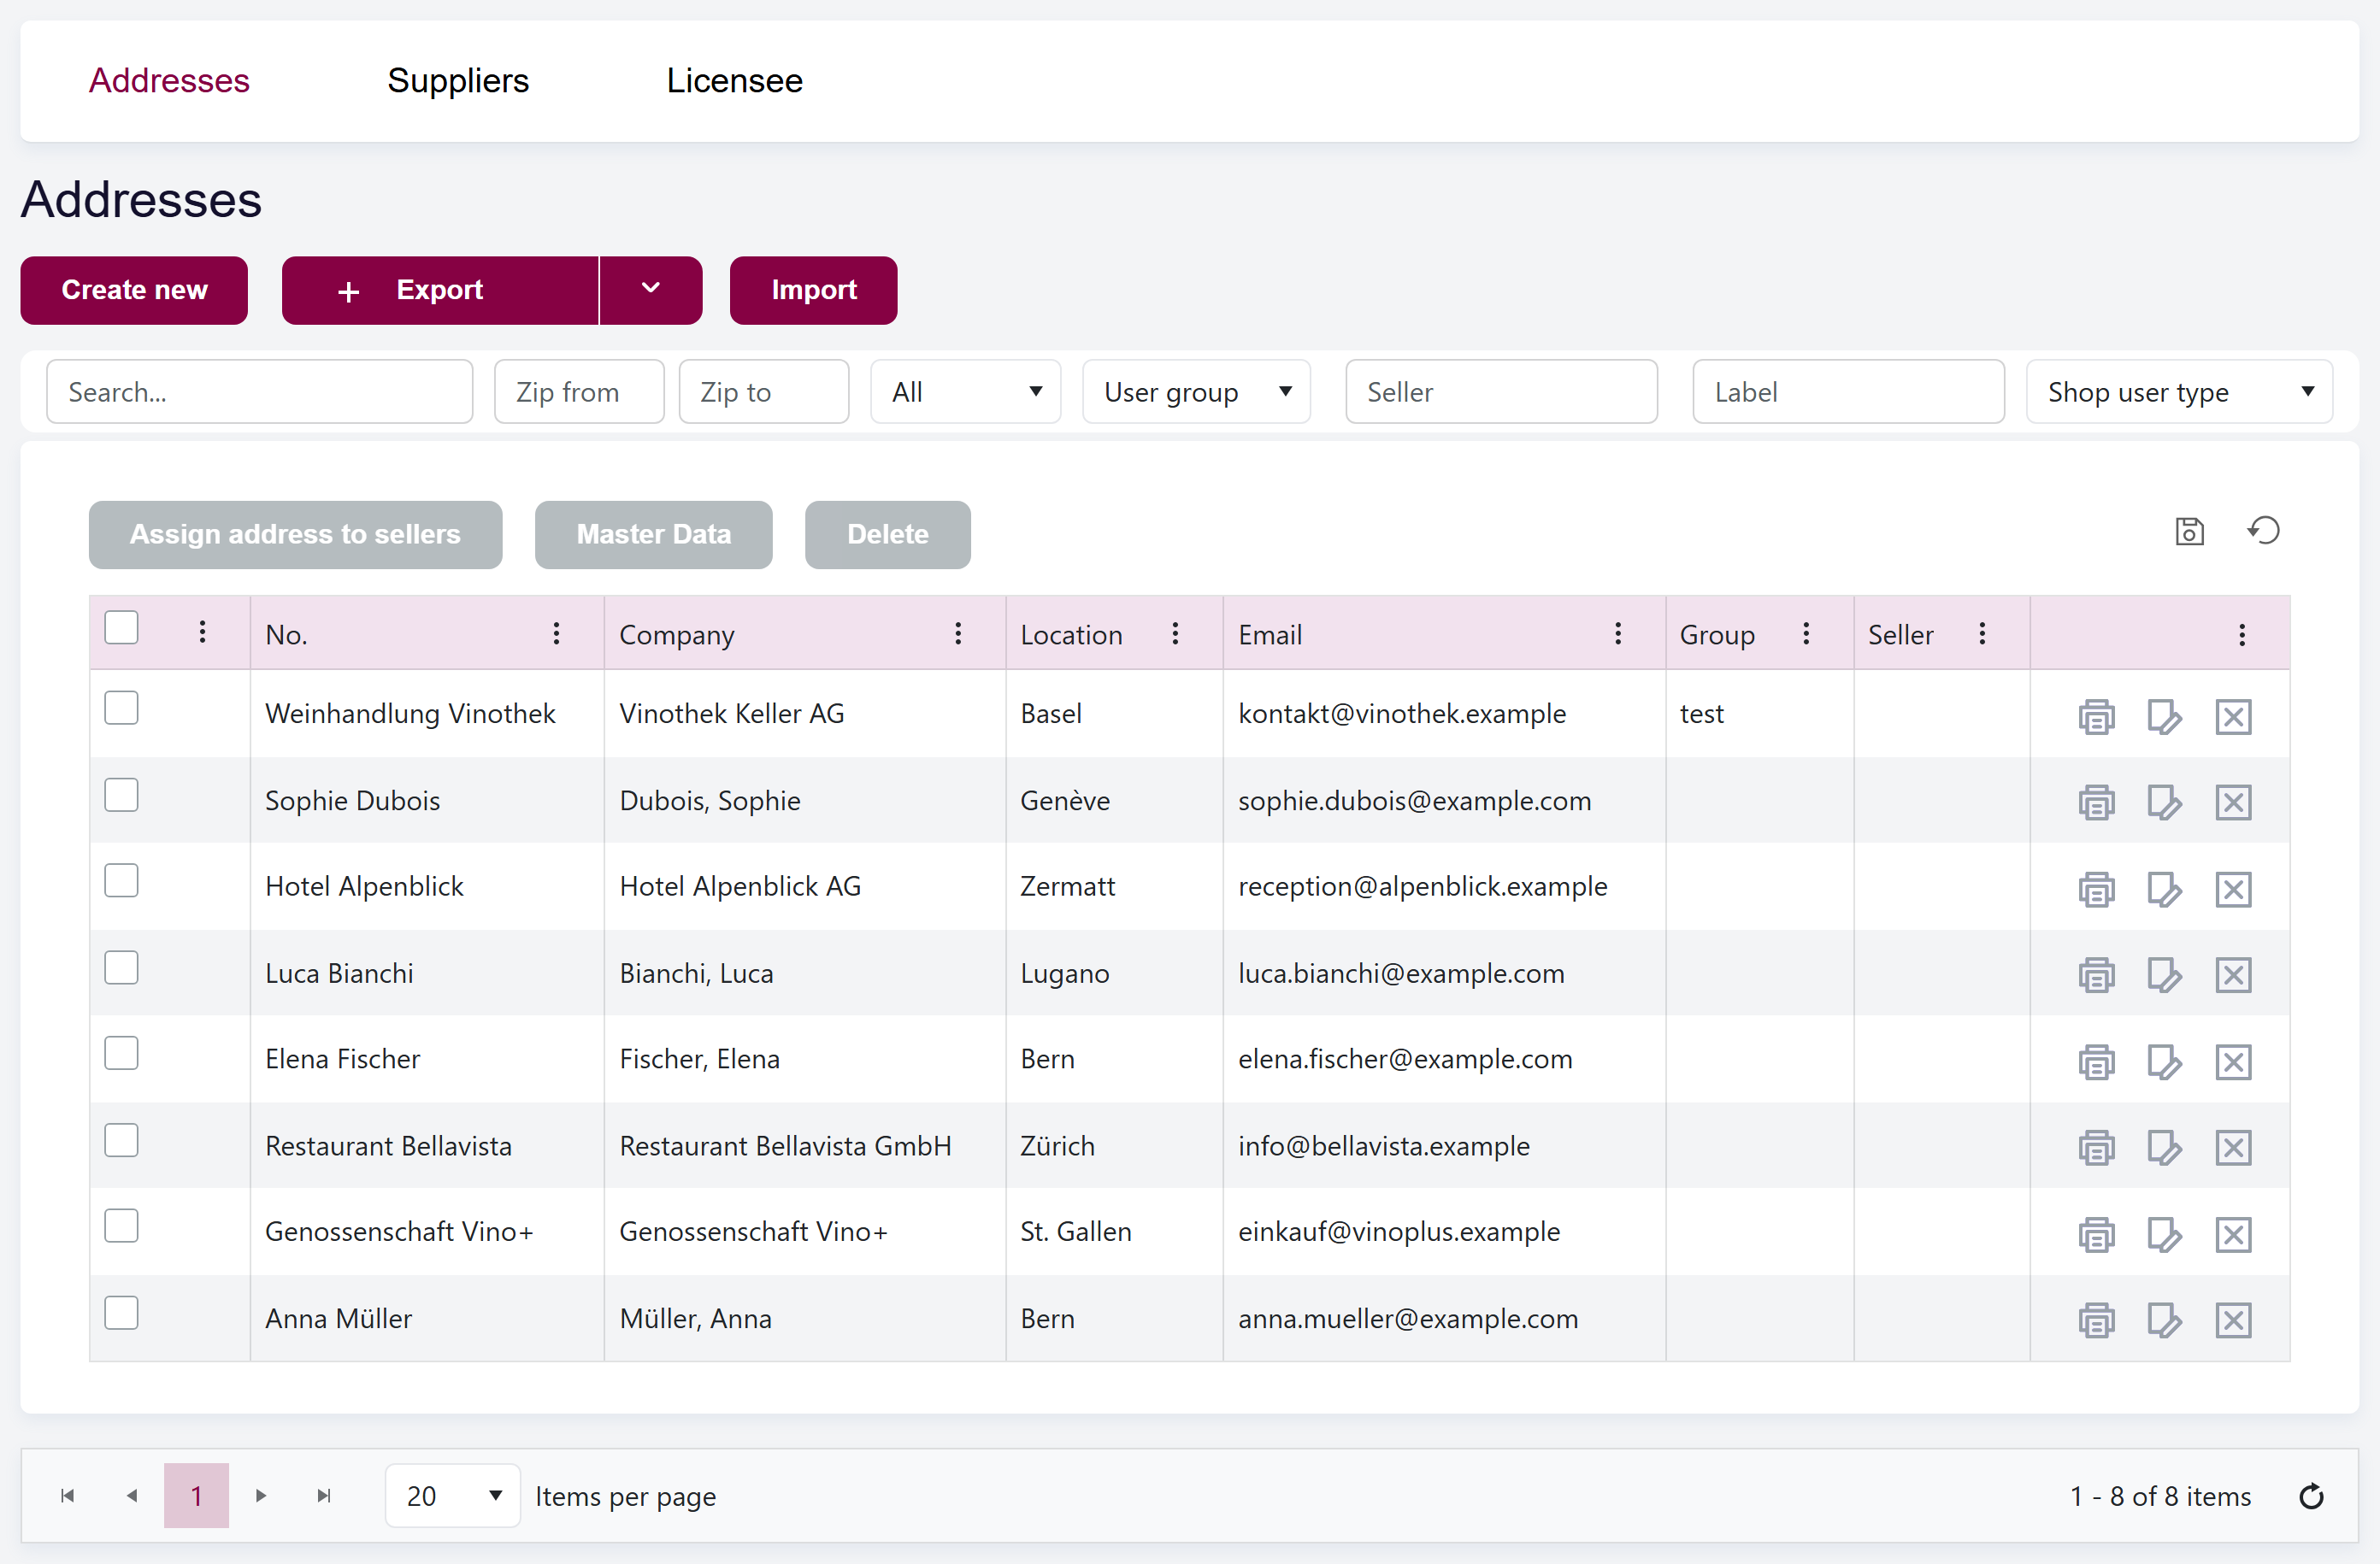Check the Elena Fischer row checkbox

[x=121, y=1053]
